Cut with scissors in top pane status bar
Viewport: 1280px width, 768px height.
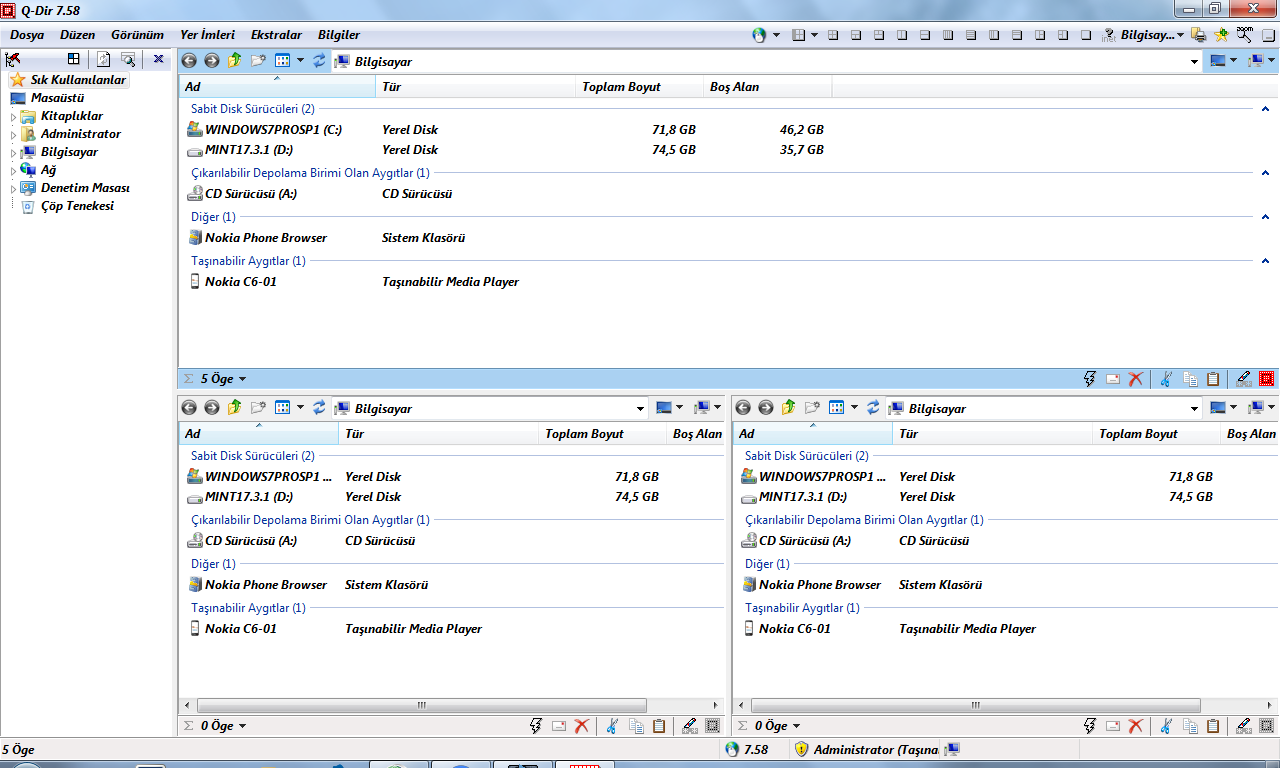pos(1166,379)
